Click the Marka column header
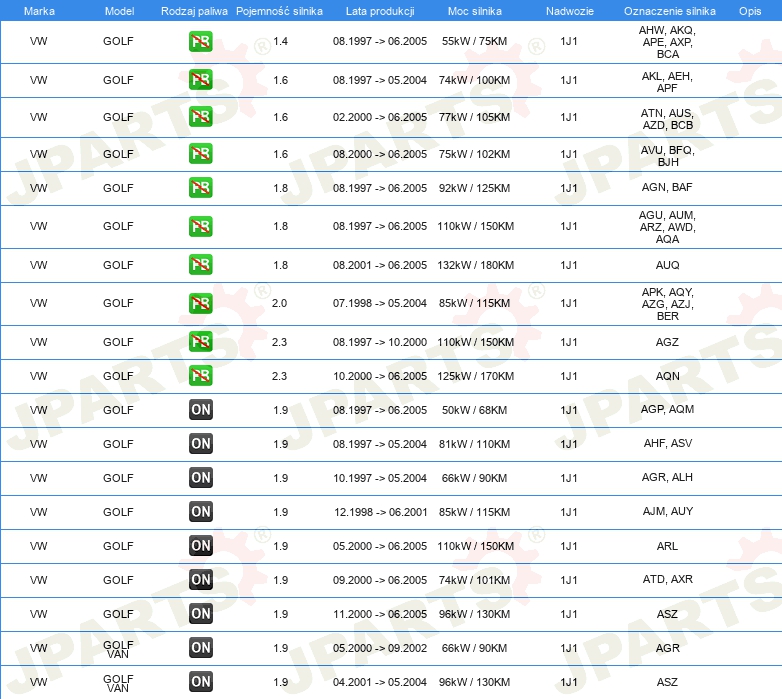This screenshot has width=782, height=699. click(x=39, y=11)
